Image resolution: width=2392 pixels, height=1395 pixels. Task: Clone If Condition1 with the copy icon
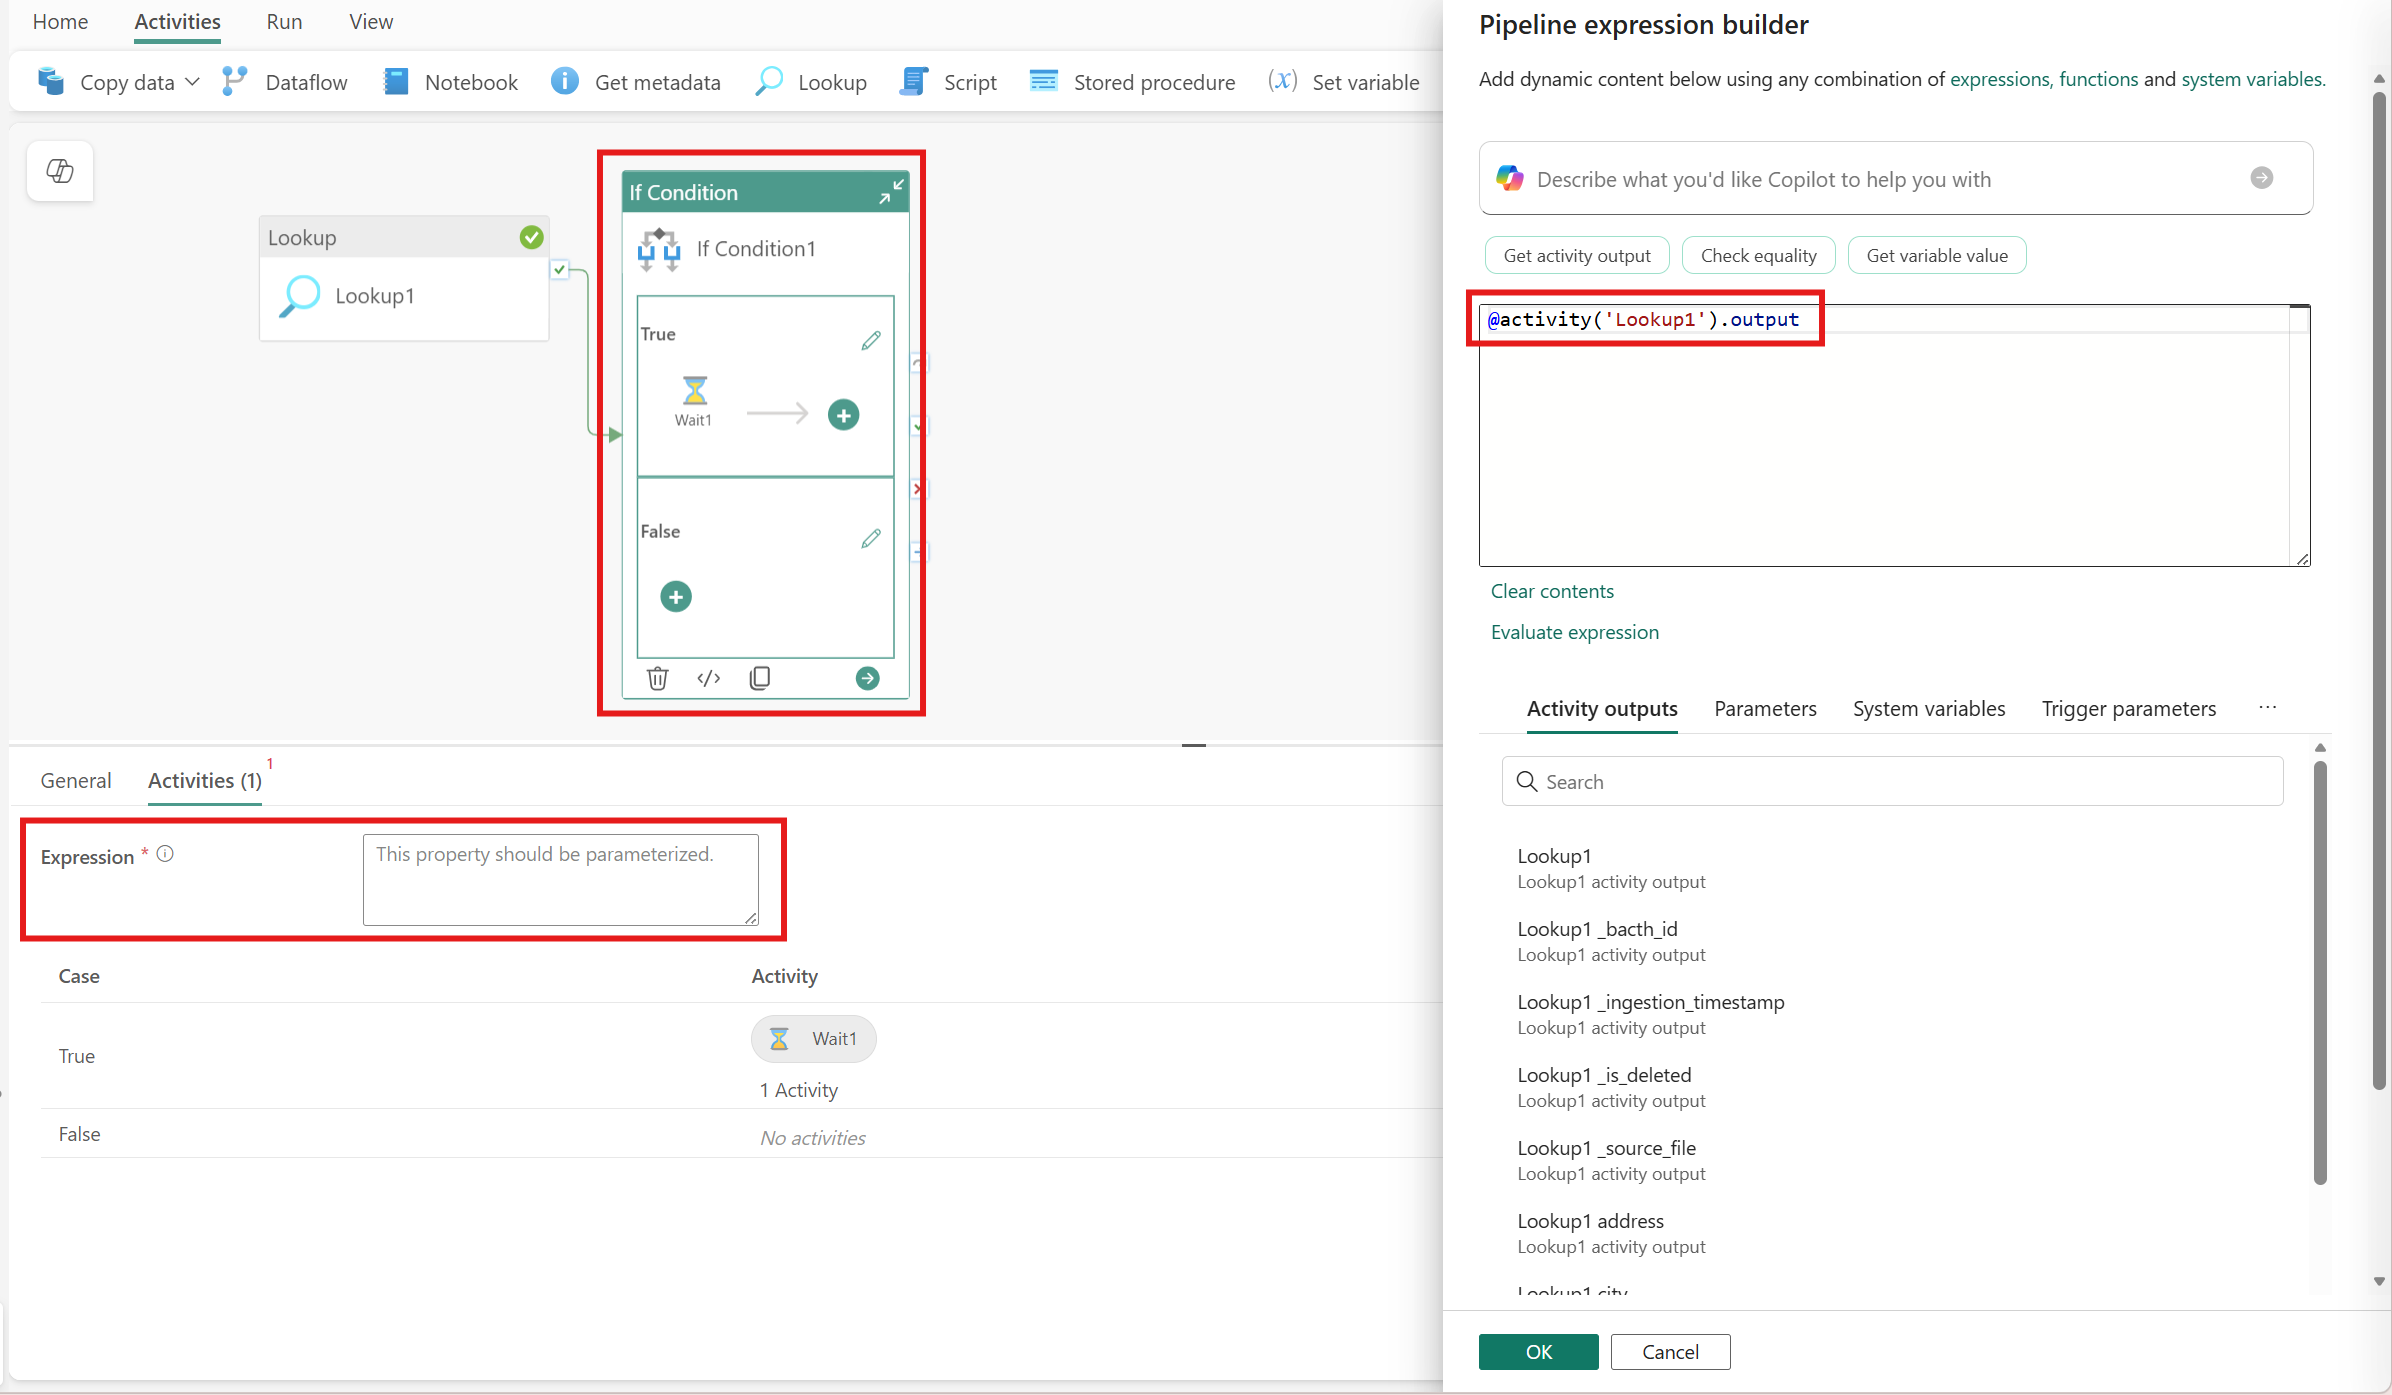click(x=760, y=678)
